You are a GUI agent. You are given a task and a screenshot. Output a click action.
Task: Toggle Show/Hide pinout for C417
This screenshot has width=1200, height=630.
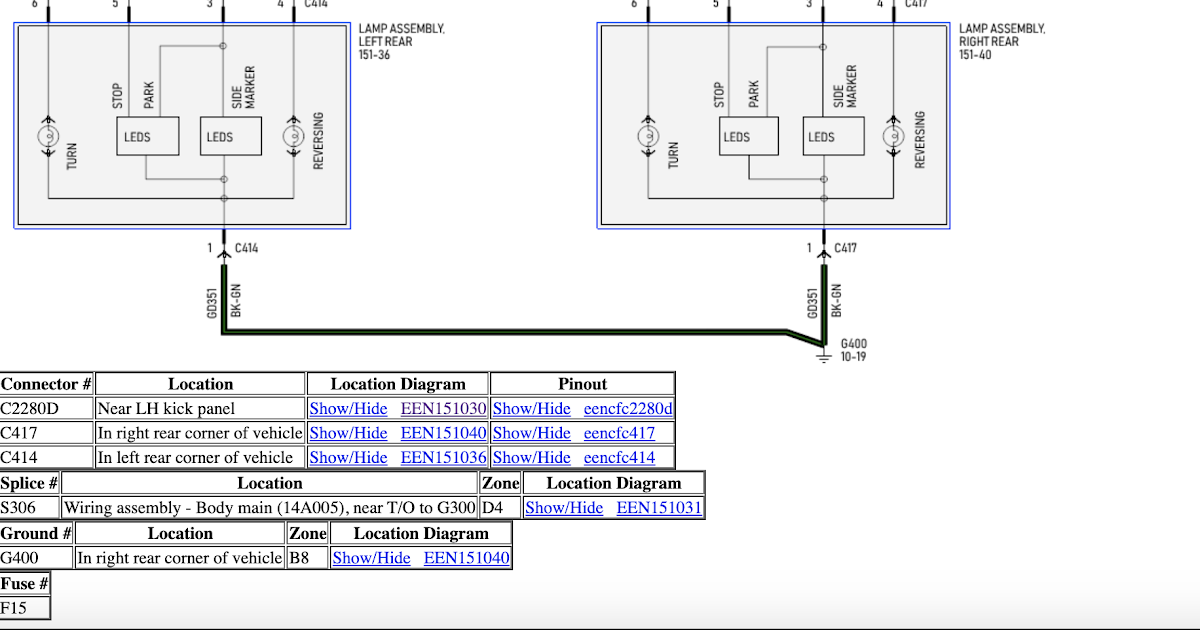pyautogui.click(x=532, y=433)
